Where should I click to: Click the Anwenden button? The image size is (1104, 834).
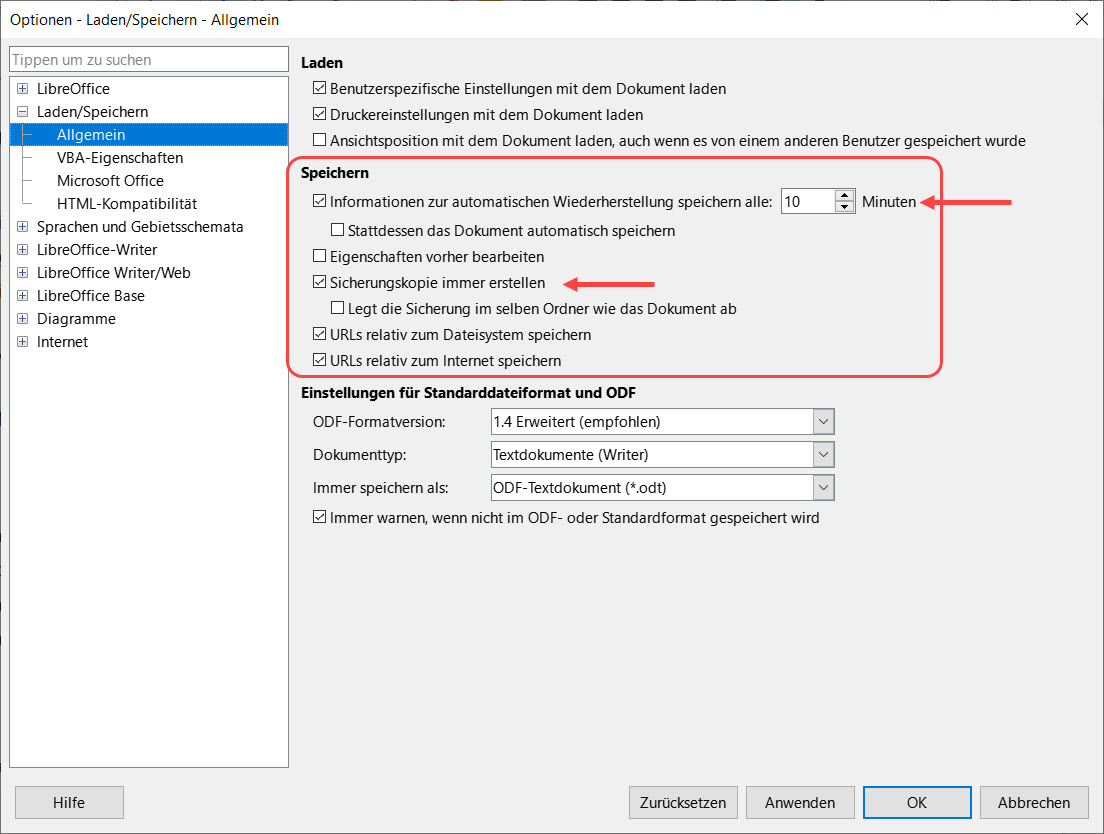pyautogui.click(x=800, y=803)
